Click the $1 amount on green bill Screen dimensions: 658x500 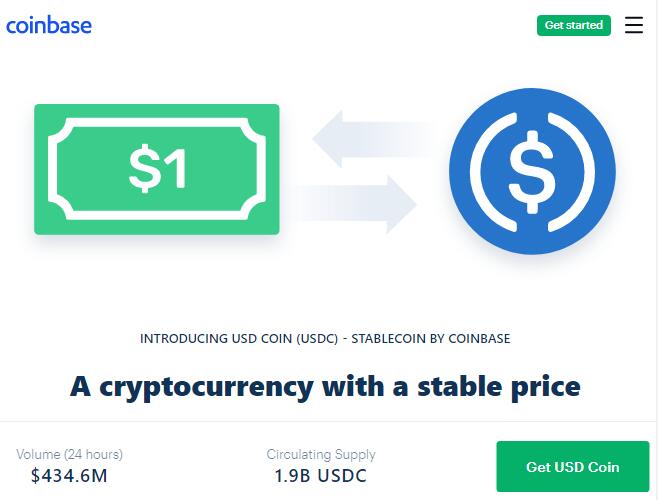point(158,168)
